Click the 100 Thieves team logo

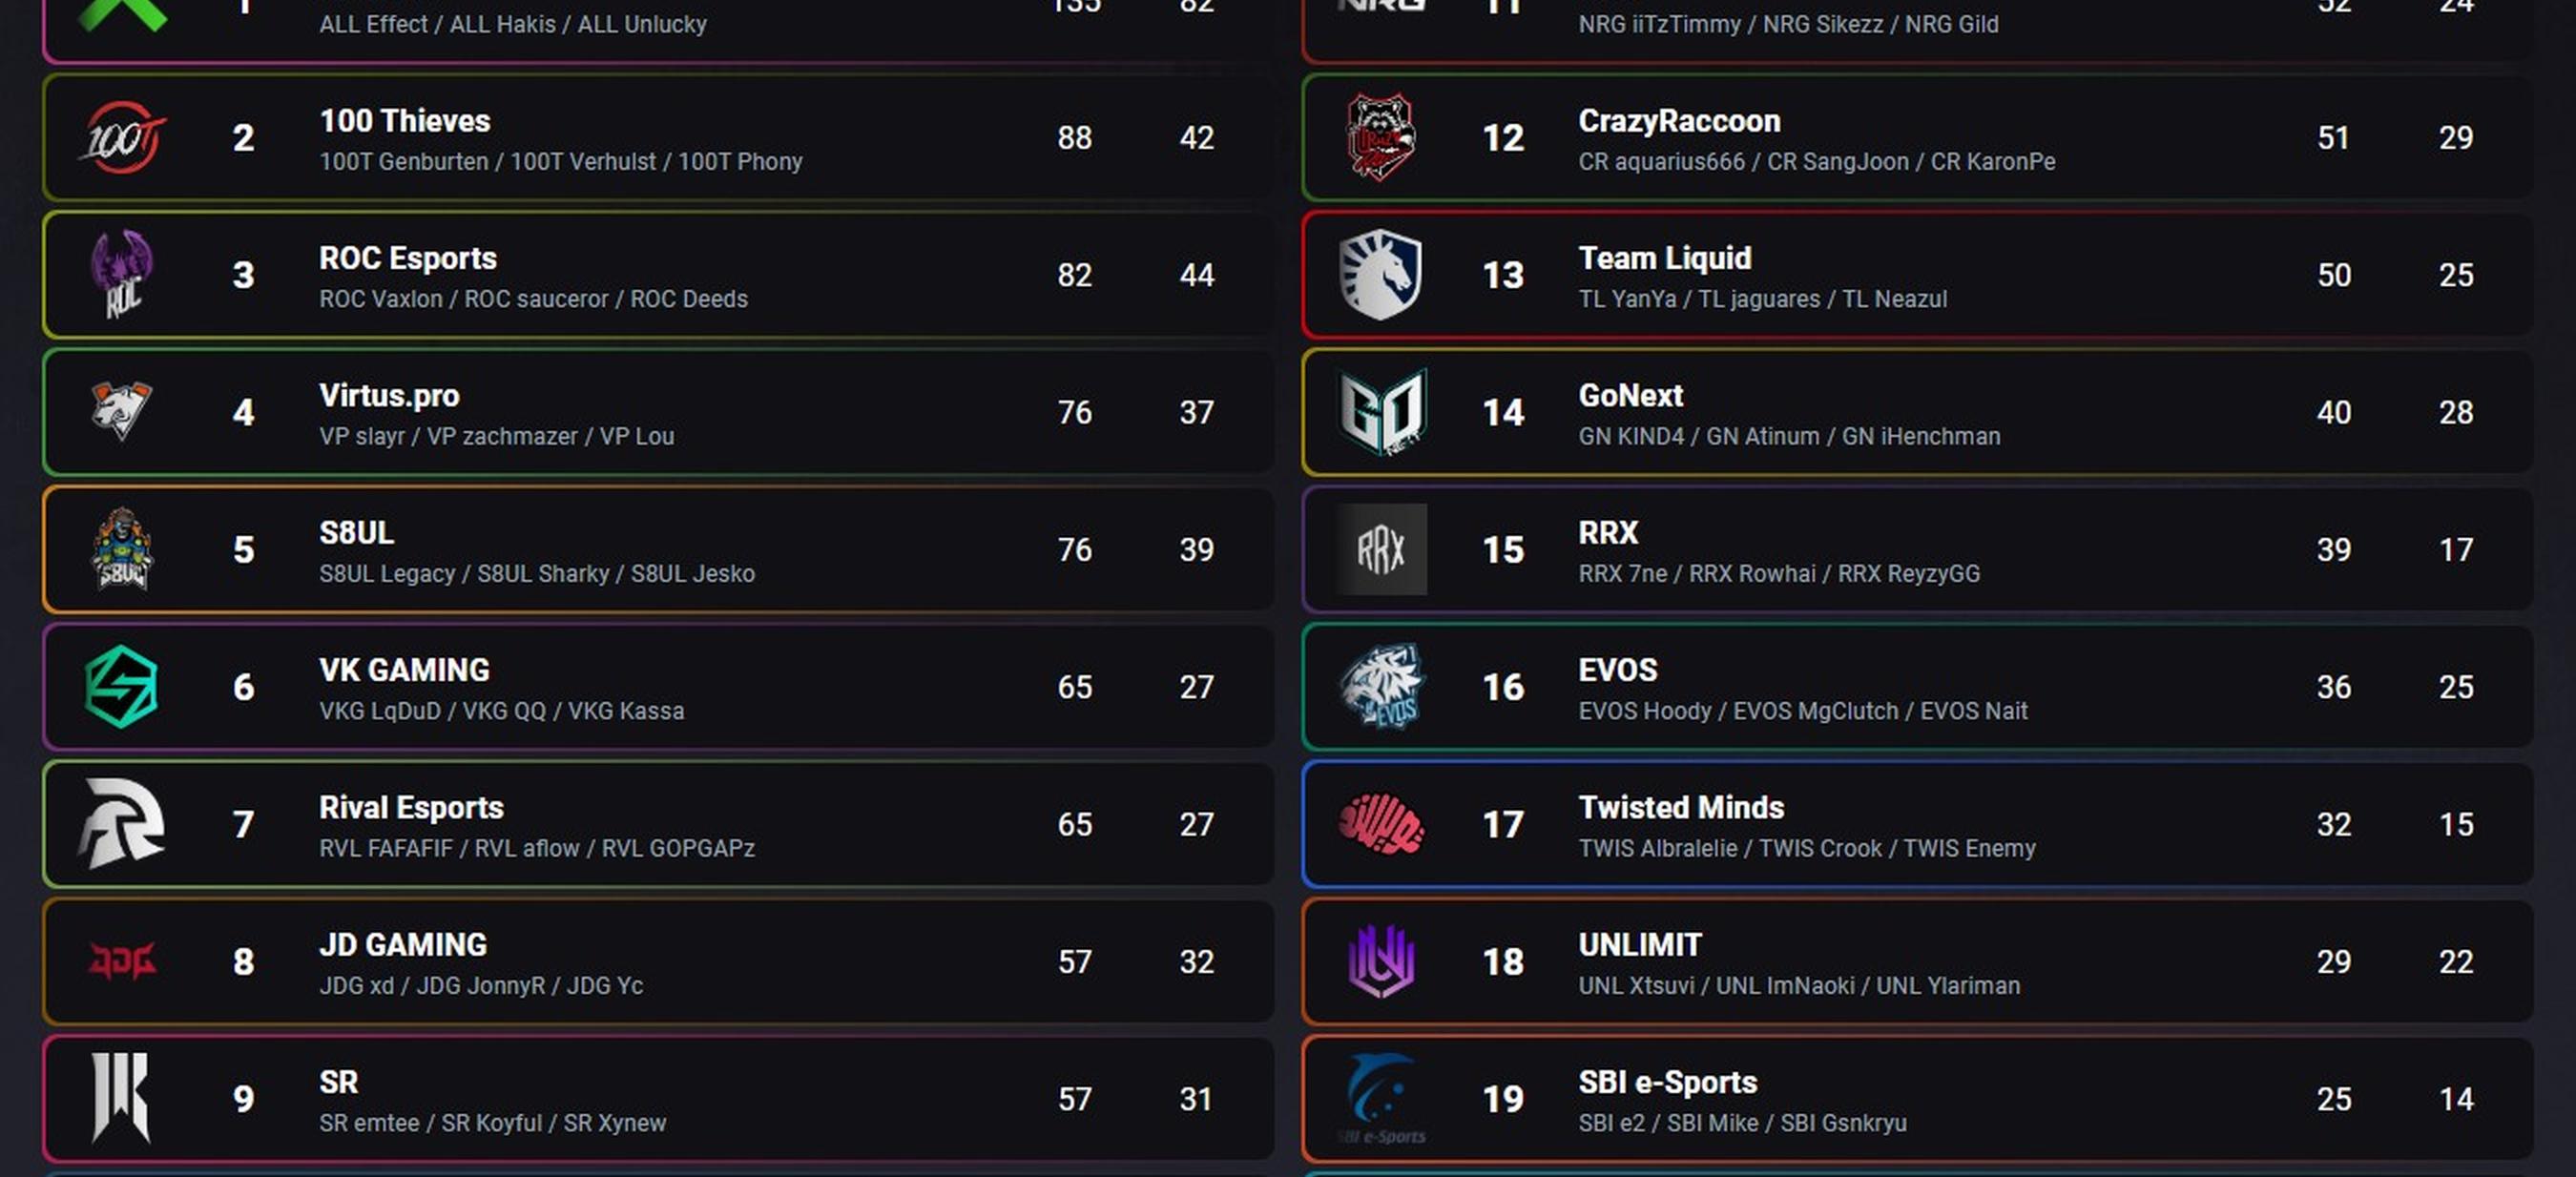(122, 138)
